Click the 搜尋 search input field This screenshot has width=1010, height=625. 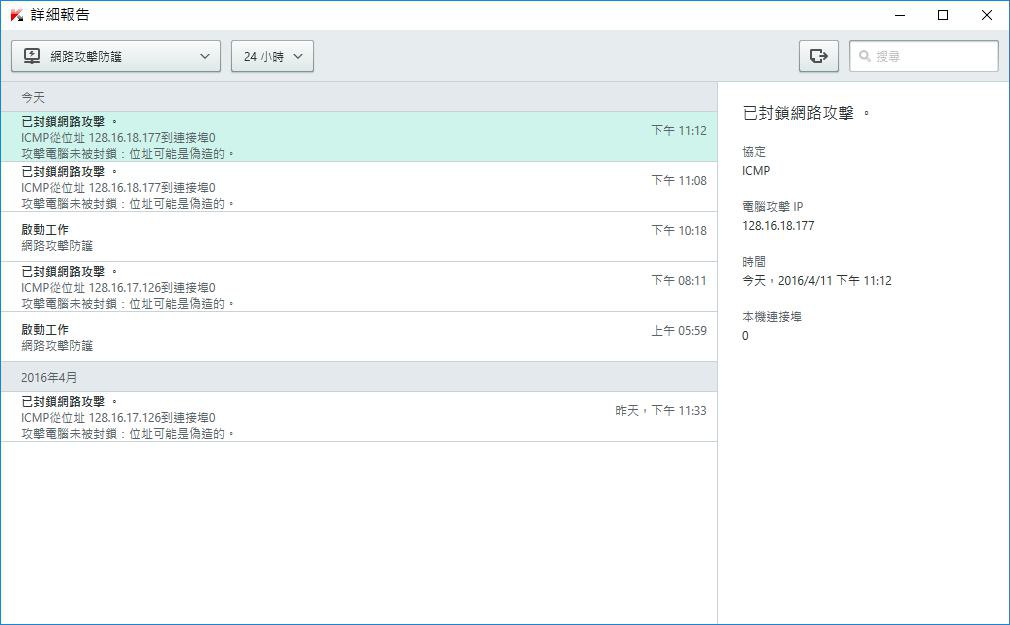924,56
